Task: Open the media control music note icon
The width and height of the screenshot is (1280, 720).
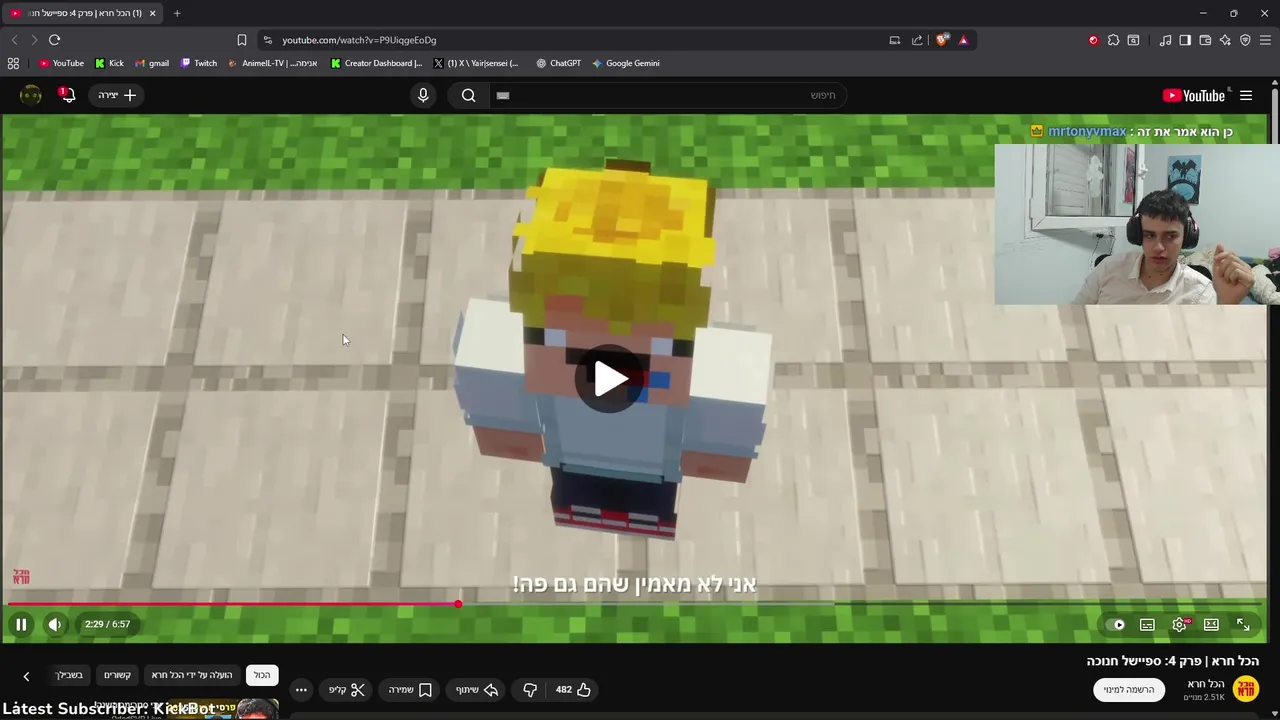Action: [x=1165, y=40]
